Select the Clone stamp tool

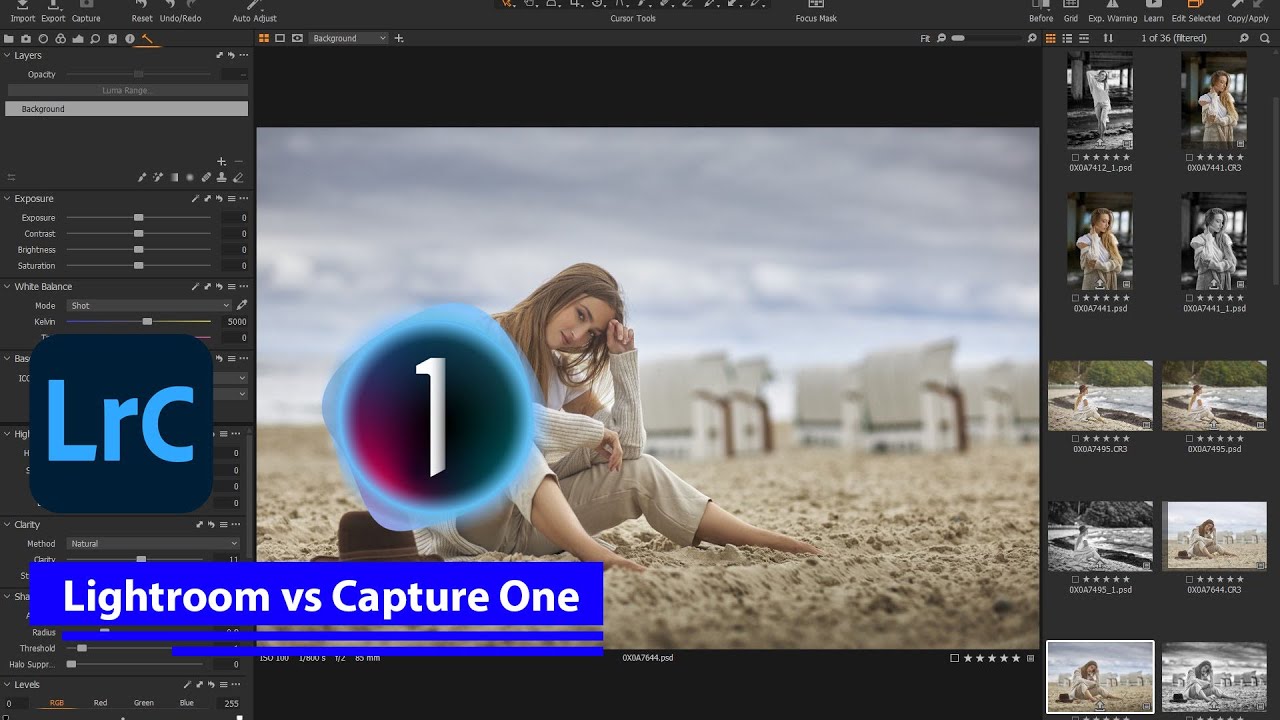[222, 177]
